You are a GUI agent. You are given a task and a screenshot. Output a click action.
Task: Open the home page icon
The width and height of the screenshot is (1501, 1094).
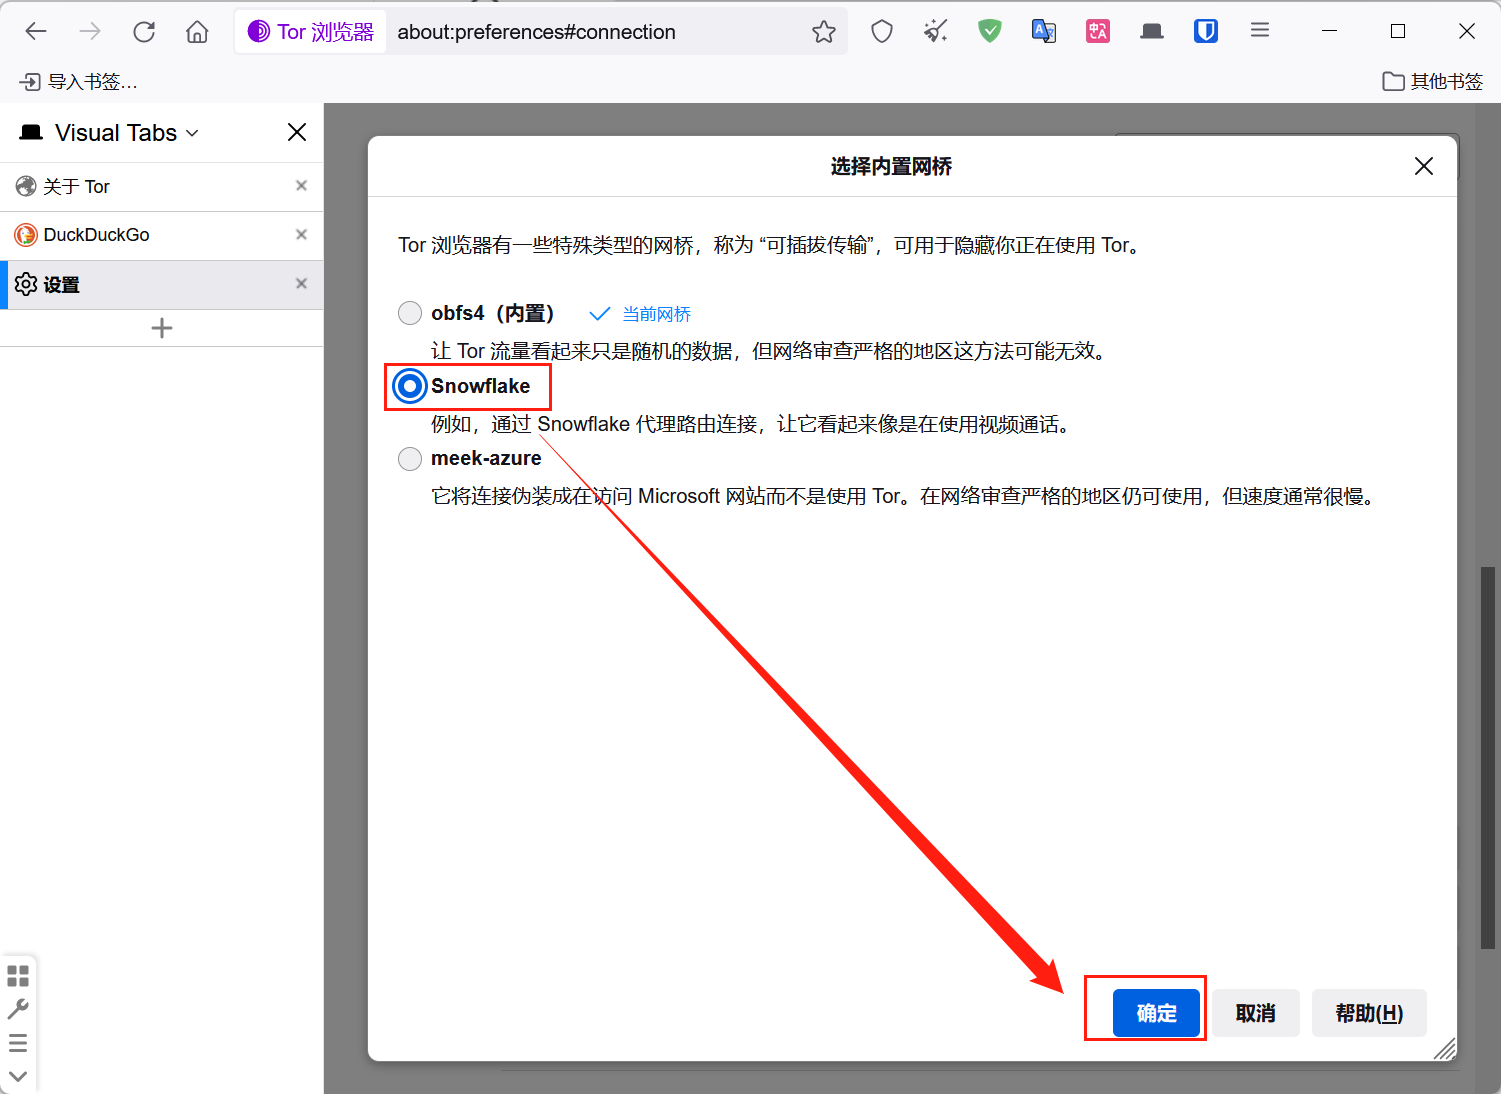pos(197,32)
